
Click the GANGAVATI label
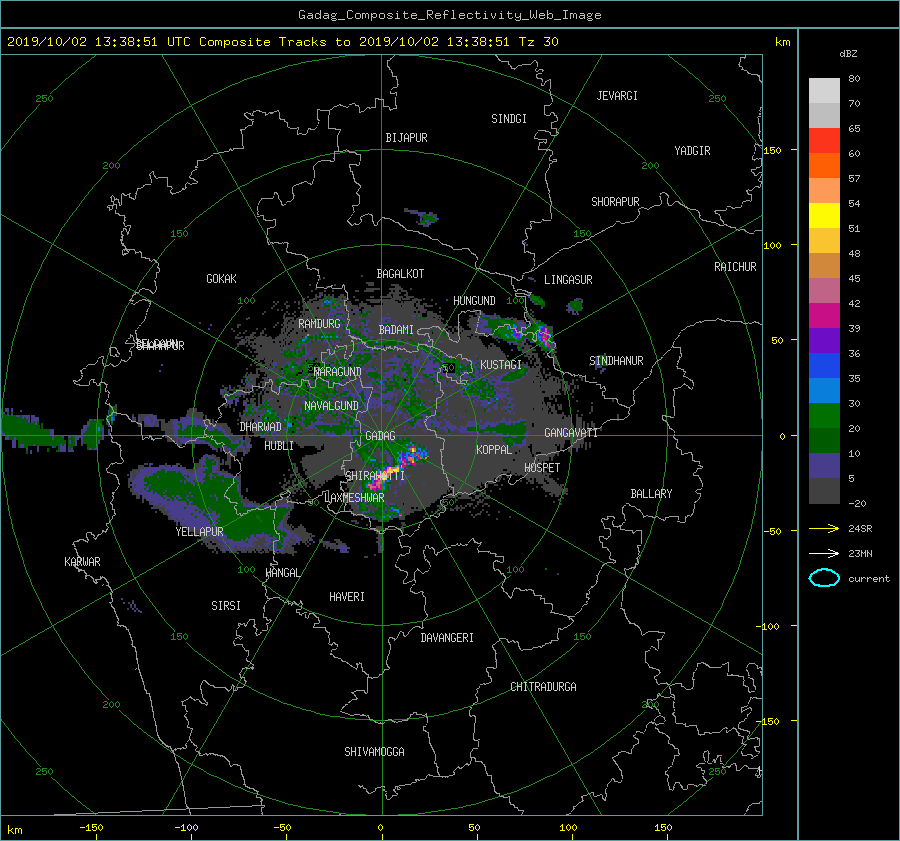point(571,433)
